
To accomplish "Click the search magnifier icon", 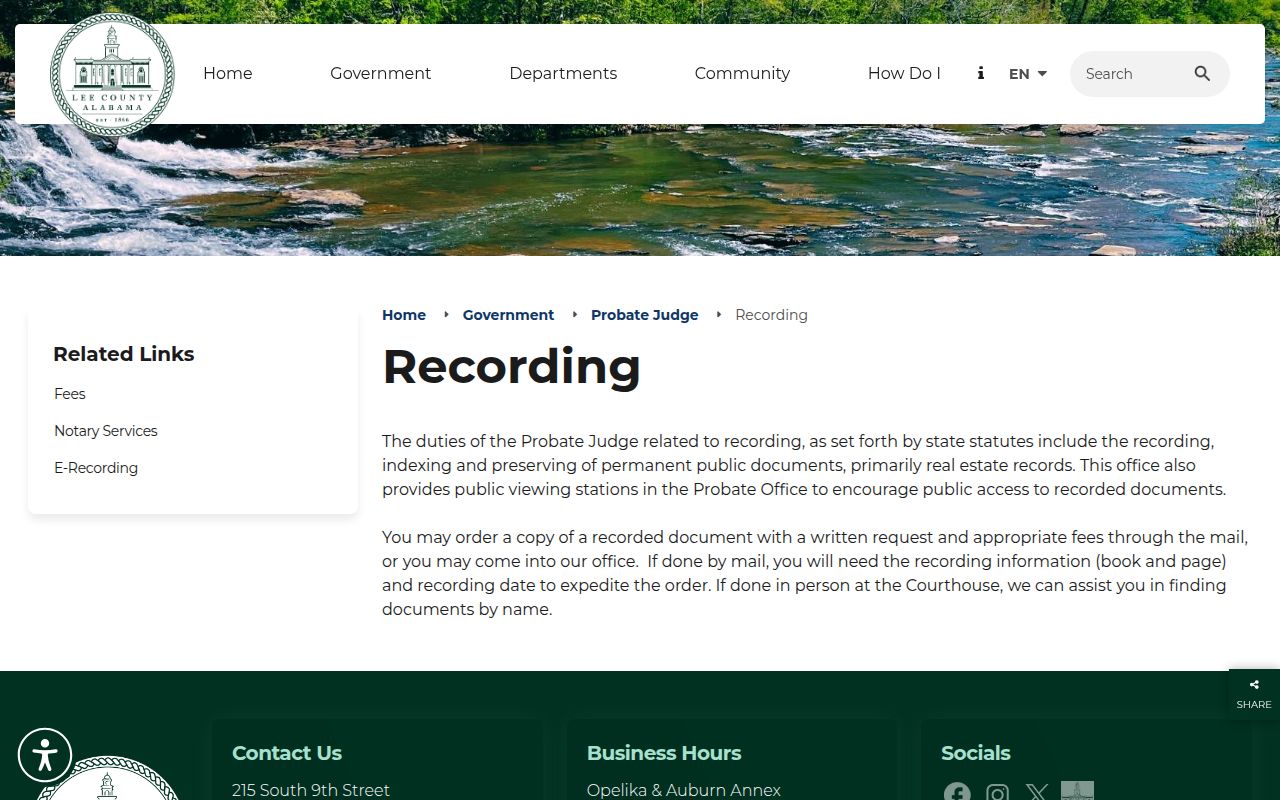I will point(1202,74).
